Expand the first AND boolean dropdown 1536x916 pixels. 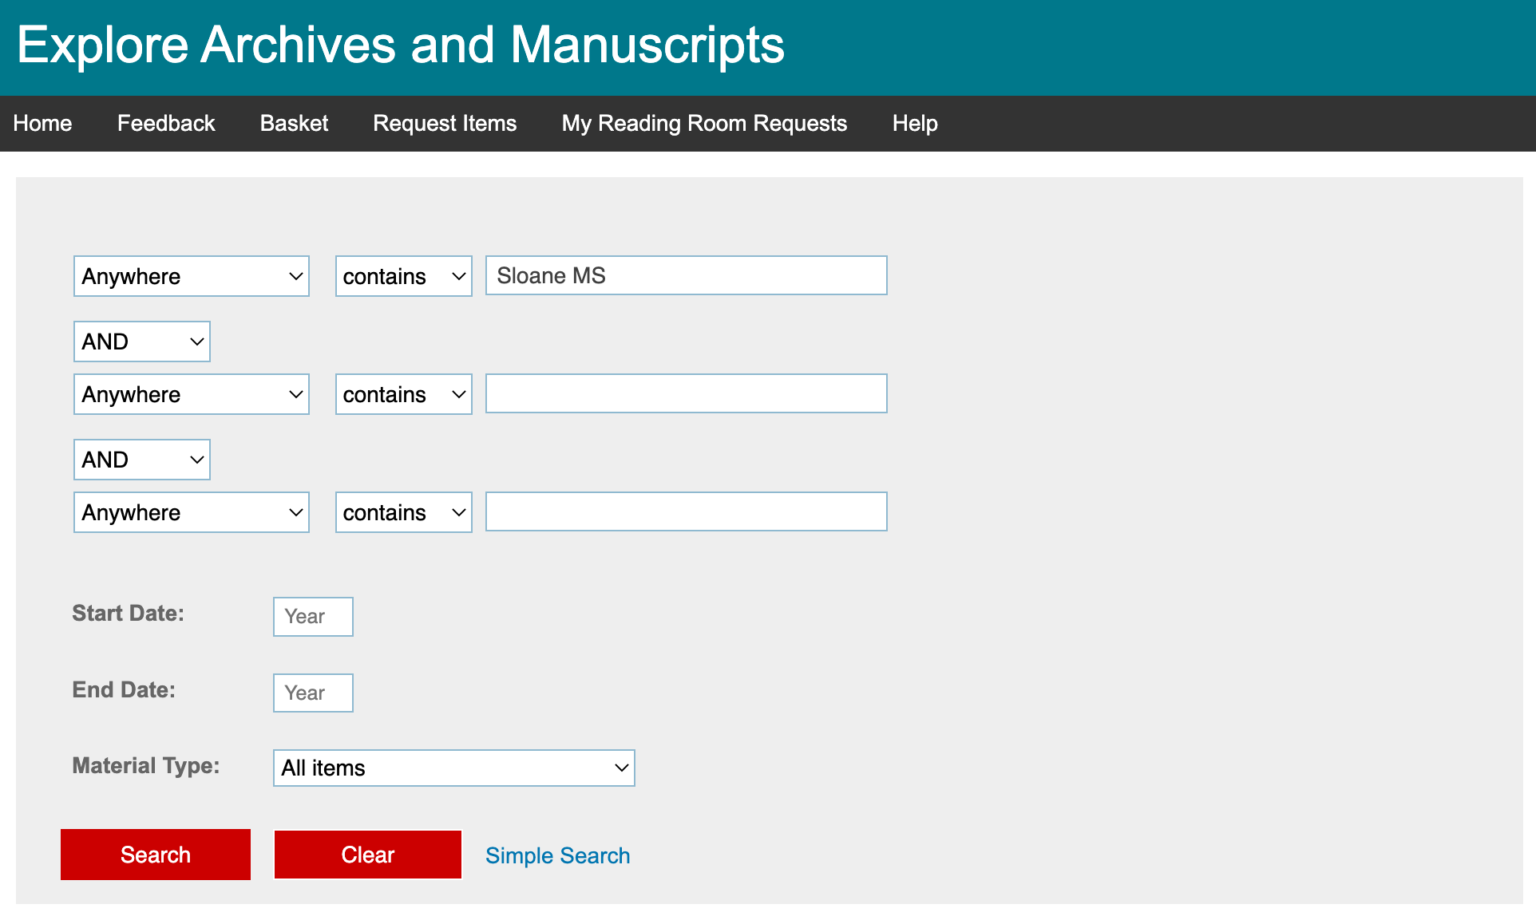(141, 341)
